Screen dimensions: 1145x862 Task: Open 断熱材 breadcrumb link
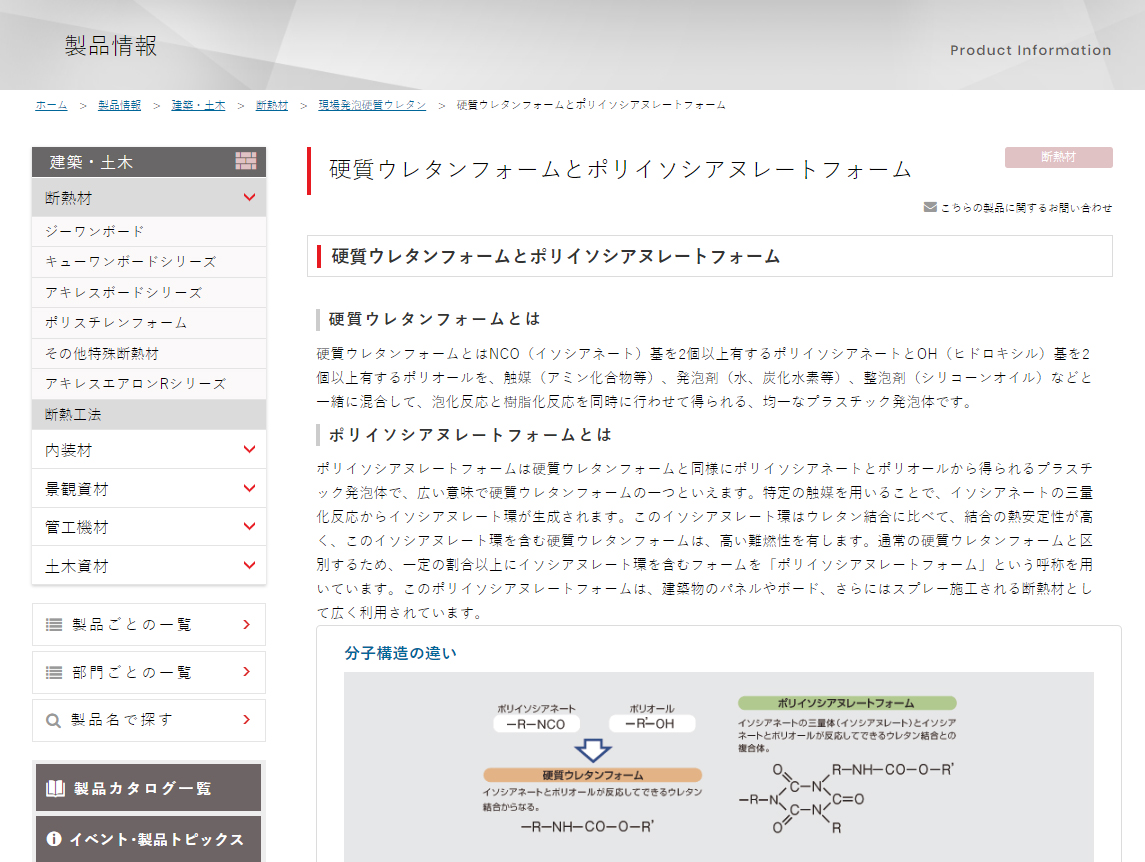click(272, 105)
